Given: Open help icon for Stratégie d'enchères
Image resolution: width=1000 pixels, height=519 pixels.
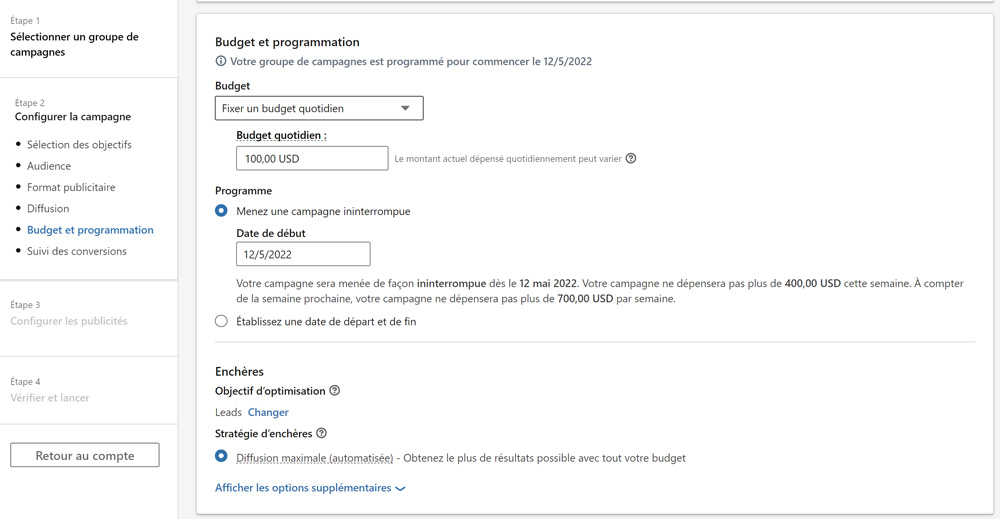Looking at the screenshot, I should coord(321,433).
